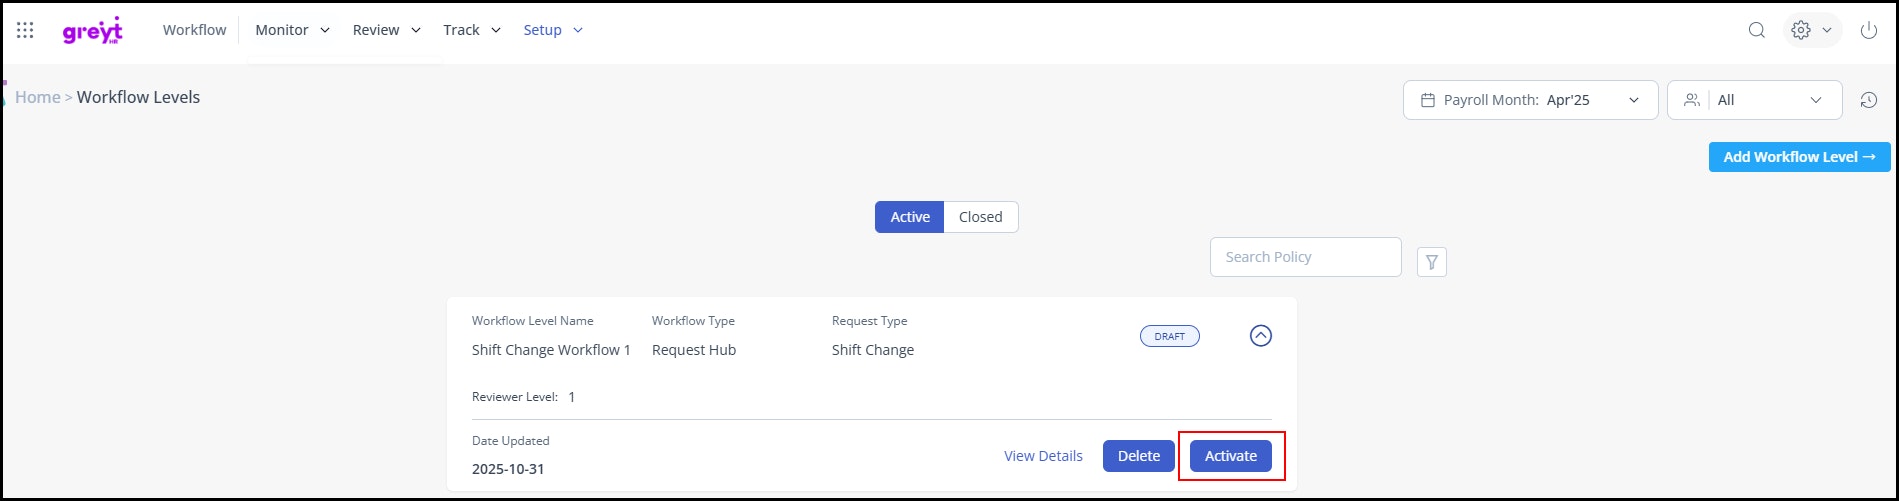Switch to the Closed toggle
Screen dimensions: 1899x501
980,217
